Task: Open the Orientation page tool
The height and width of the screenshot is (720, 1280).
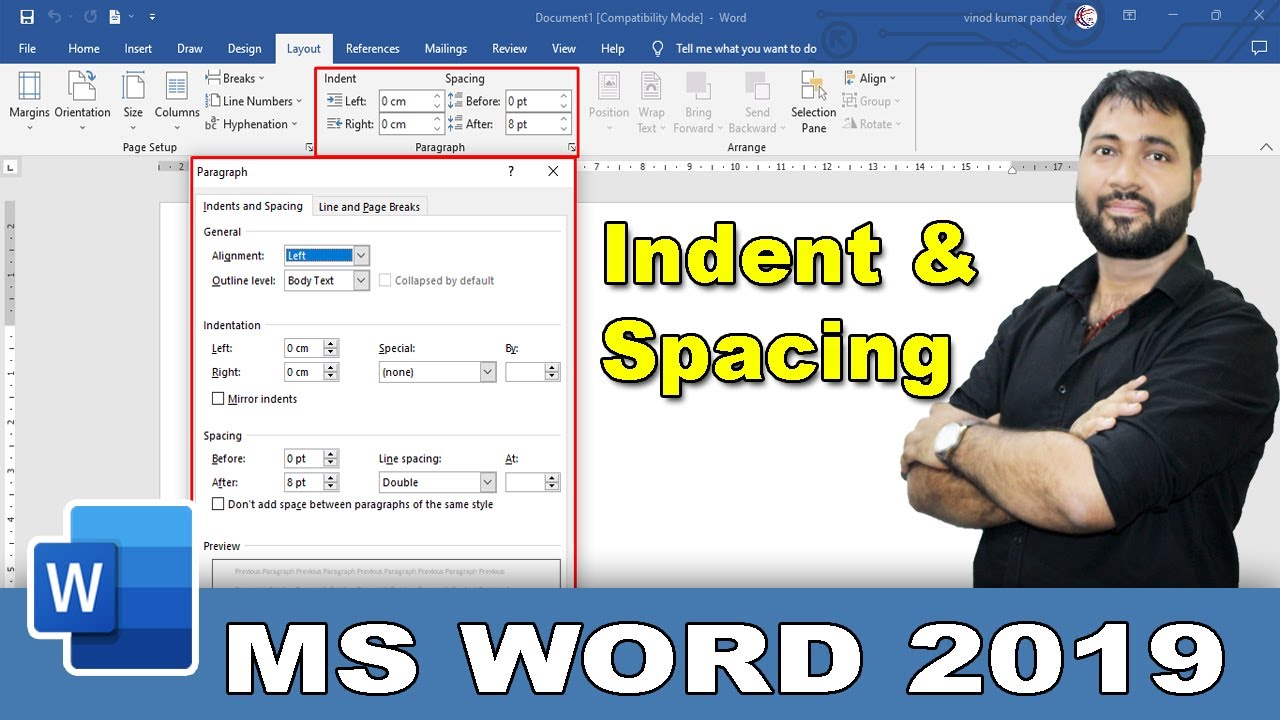Action: (x=82, y=102)
